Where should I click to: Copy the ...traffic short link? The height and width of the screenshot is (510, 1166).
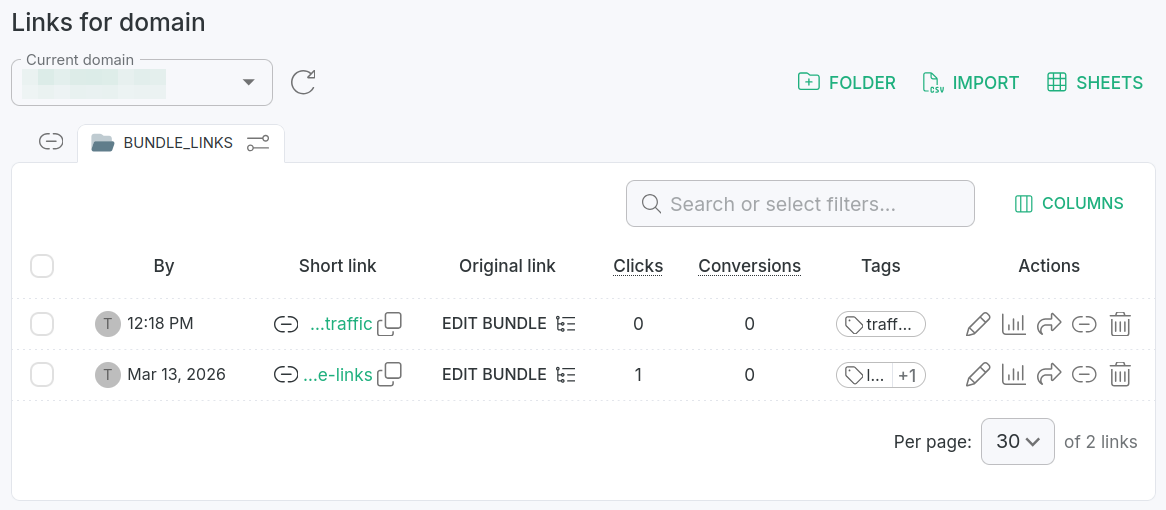390,323
